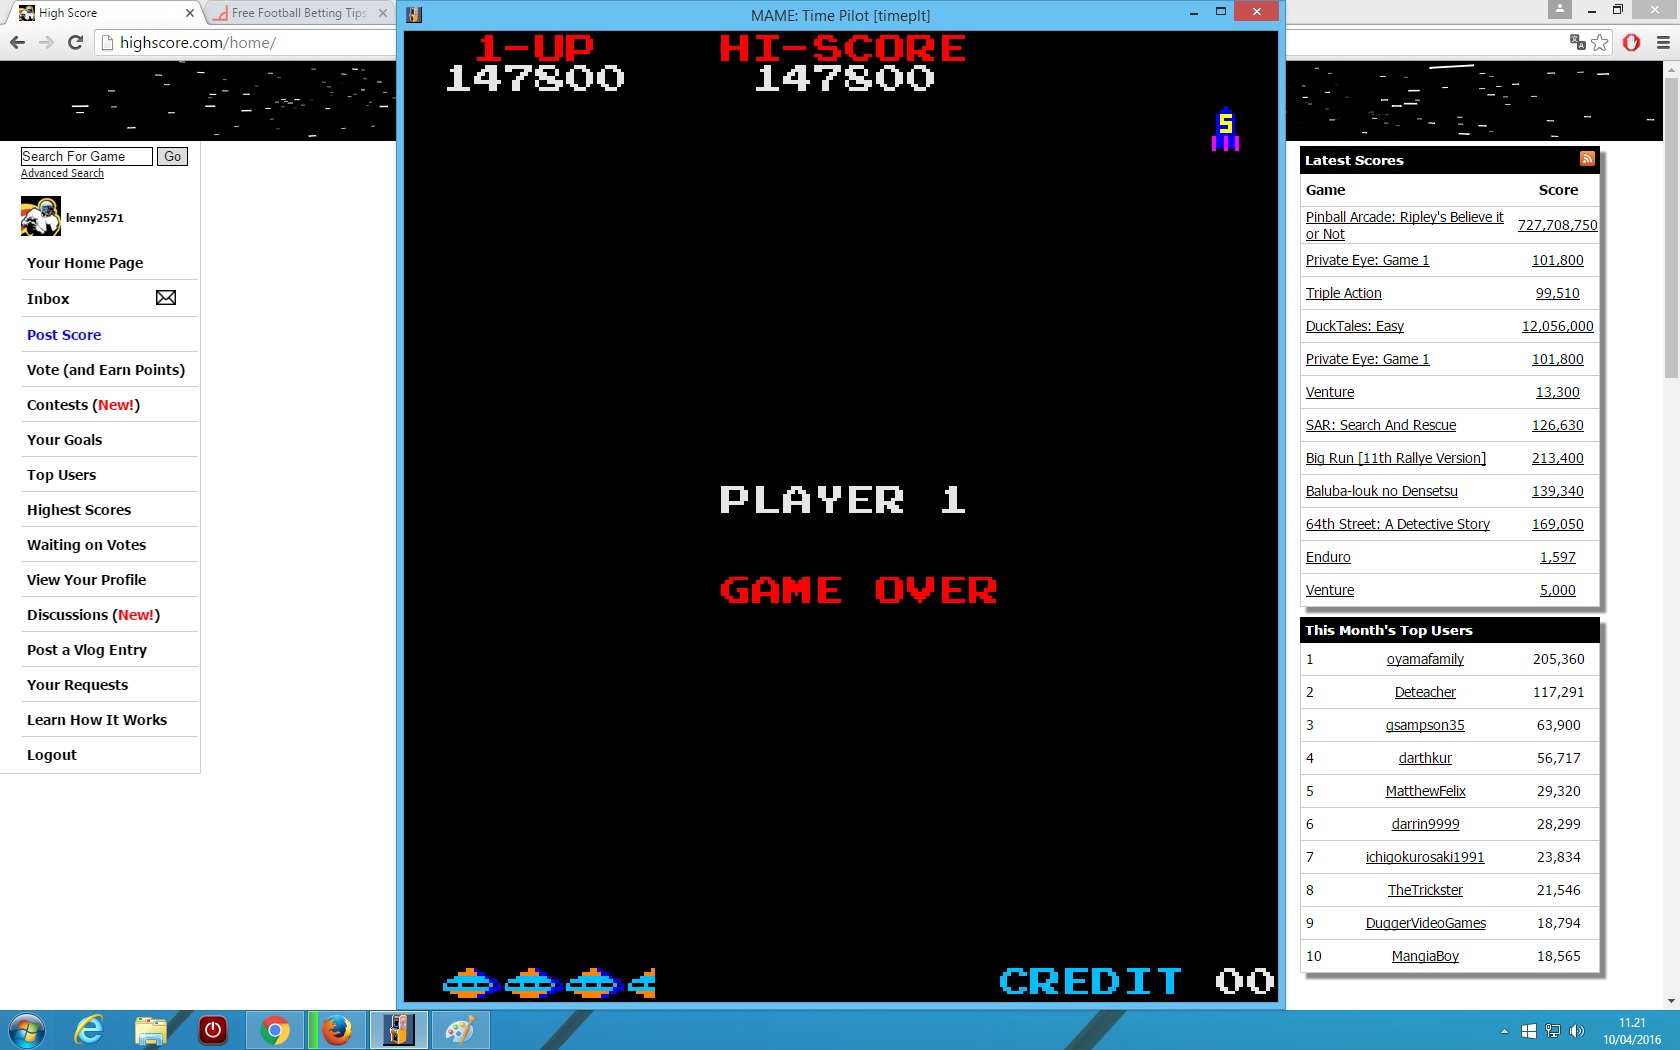Click the browser back arrow
Screen dimensions: 1680x1050
[x=17, y=42]
